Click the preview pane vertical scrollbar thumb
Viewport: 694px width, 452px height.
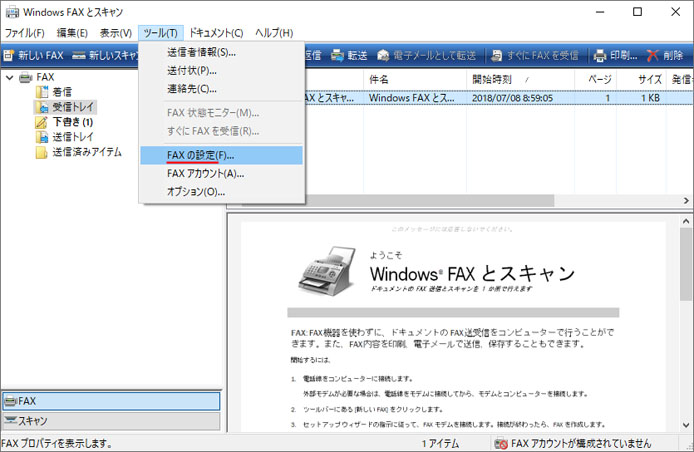(686, 266)
